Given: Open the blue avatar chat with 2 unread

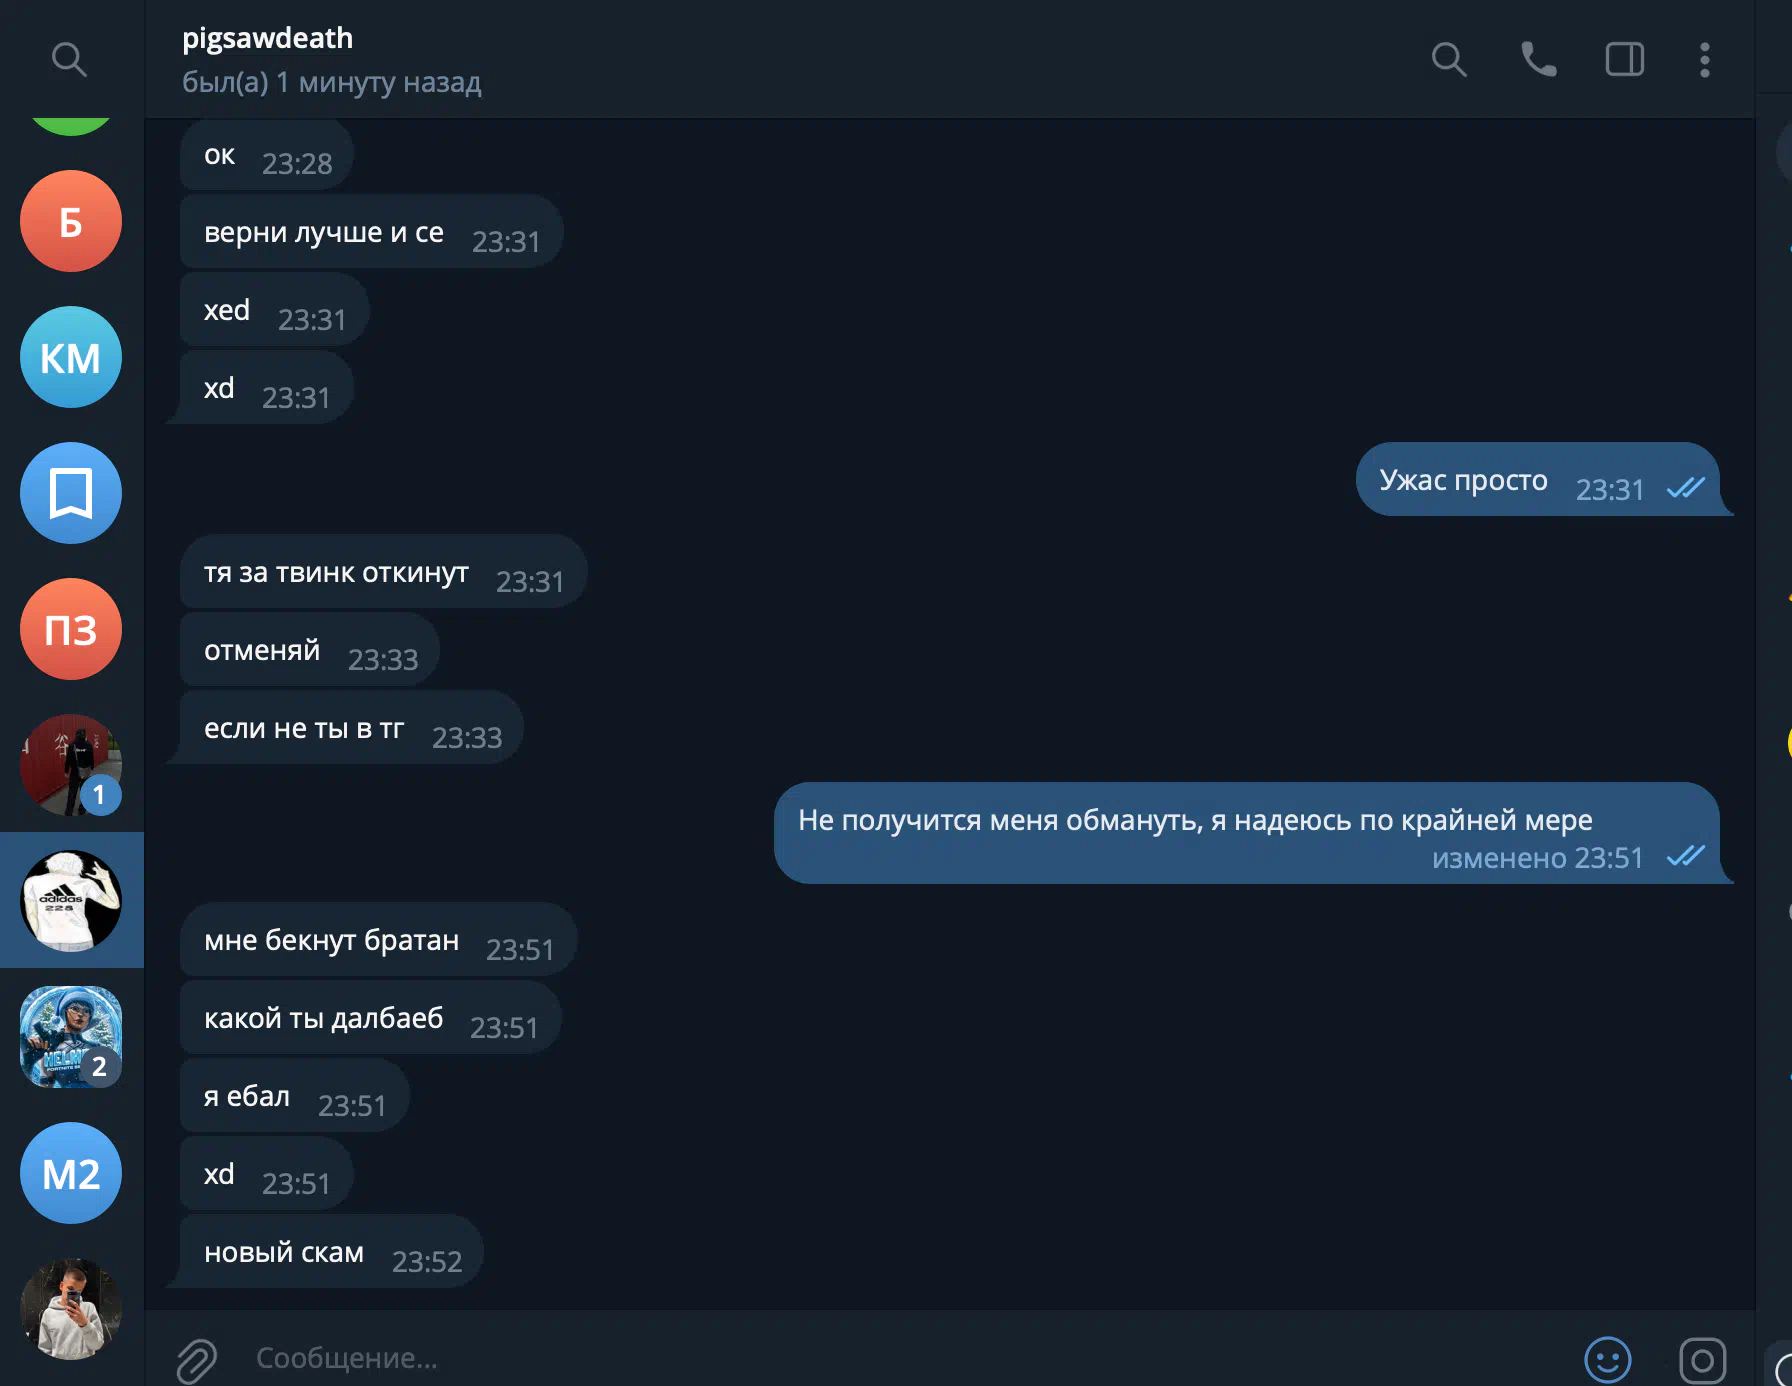Looking at the screenshot, I should 71,1037.
